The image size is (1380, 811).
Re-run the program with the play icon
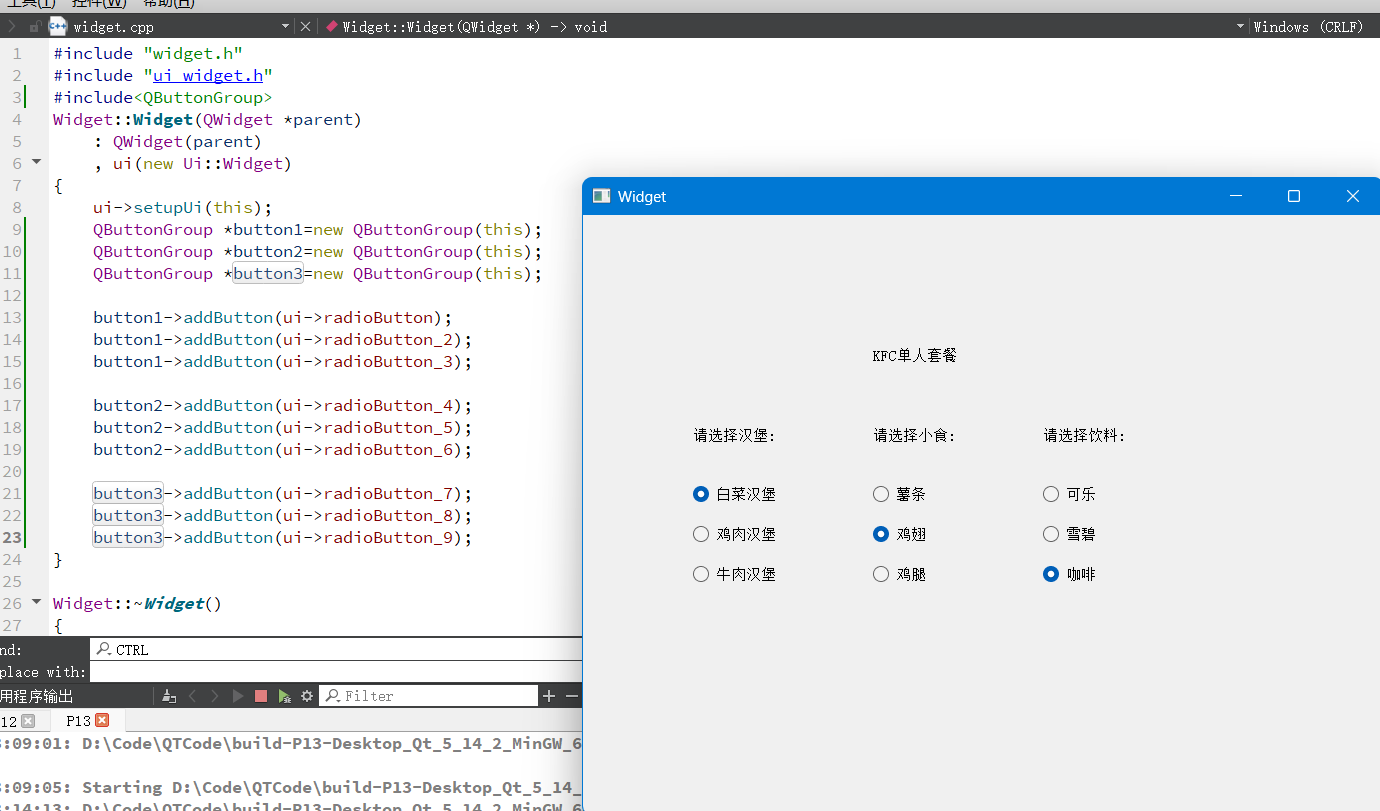238,696
